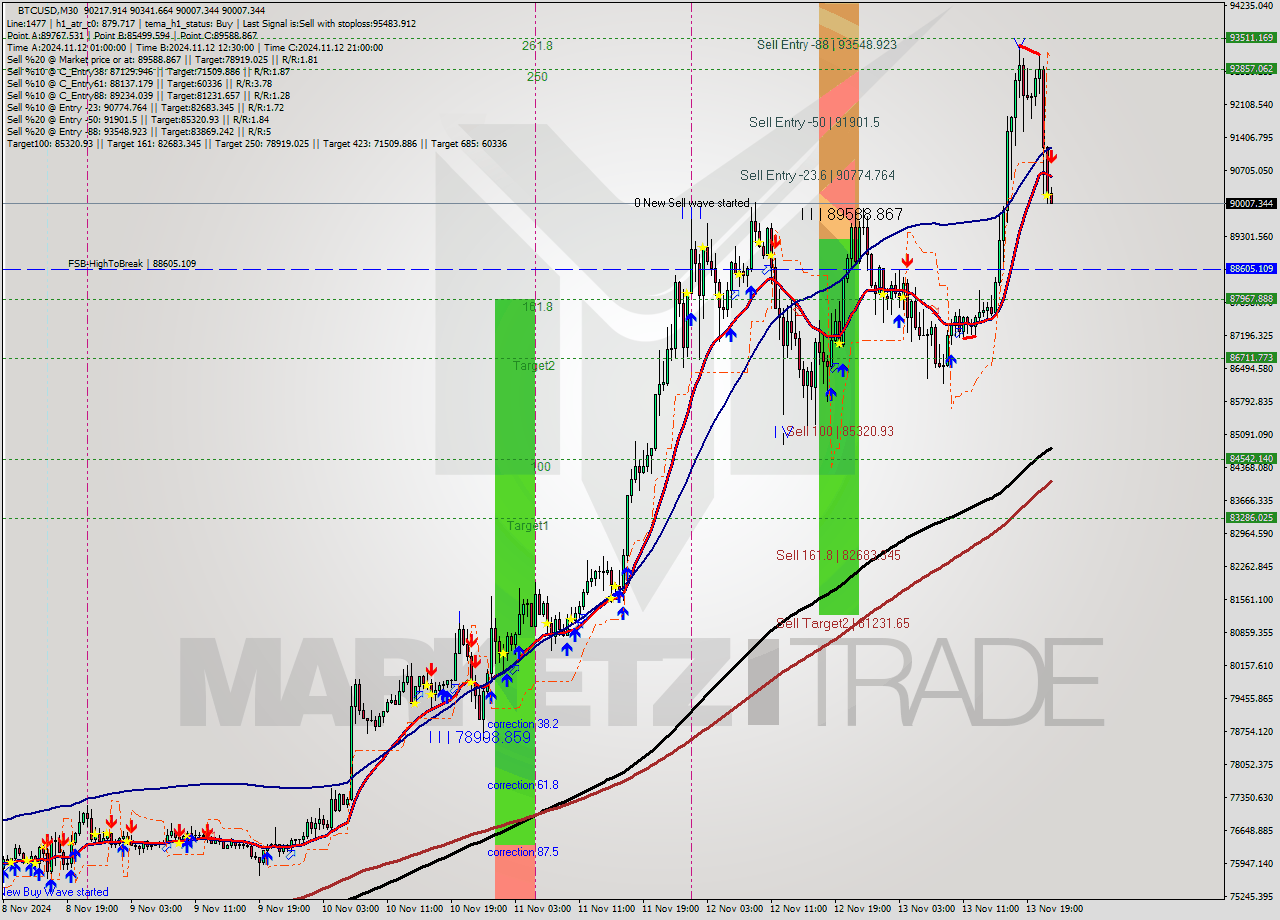Select the 'Sell Entry -50 | 91901.5' label
Screen dimensions: 1280x920
click(x=814, y=122)
